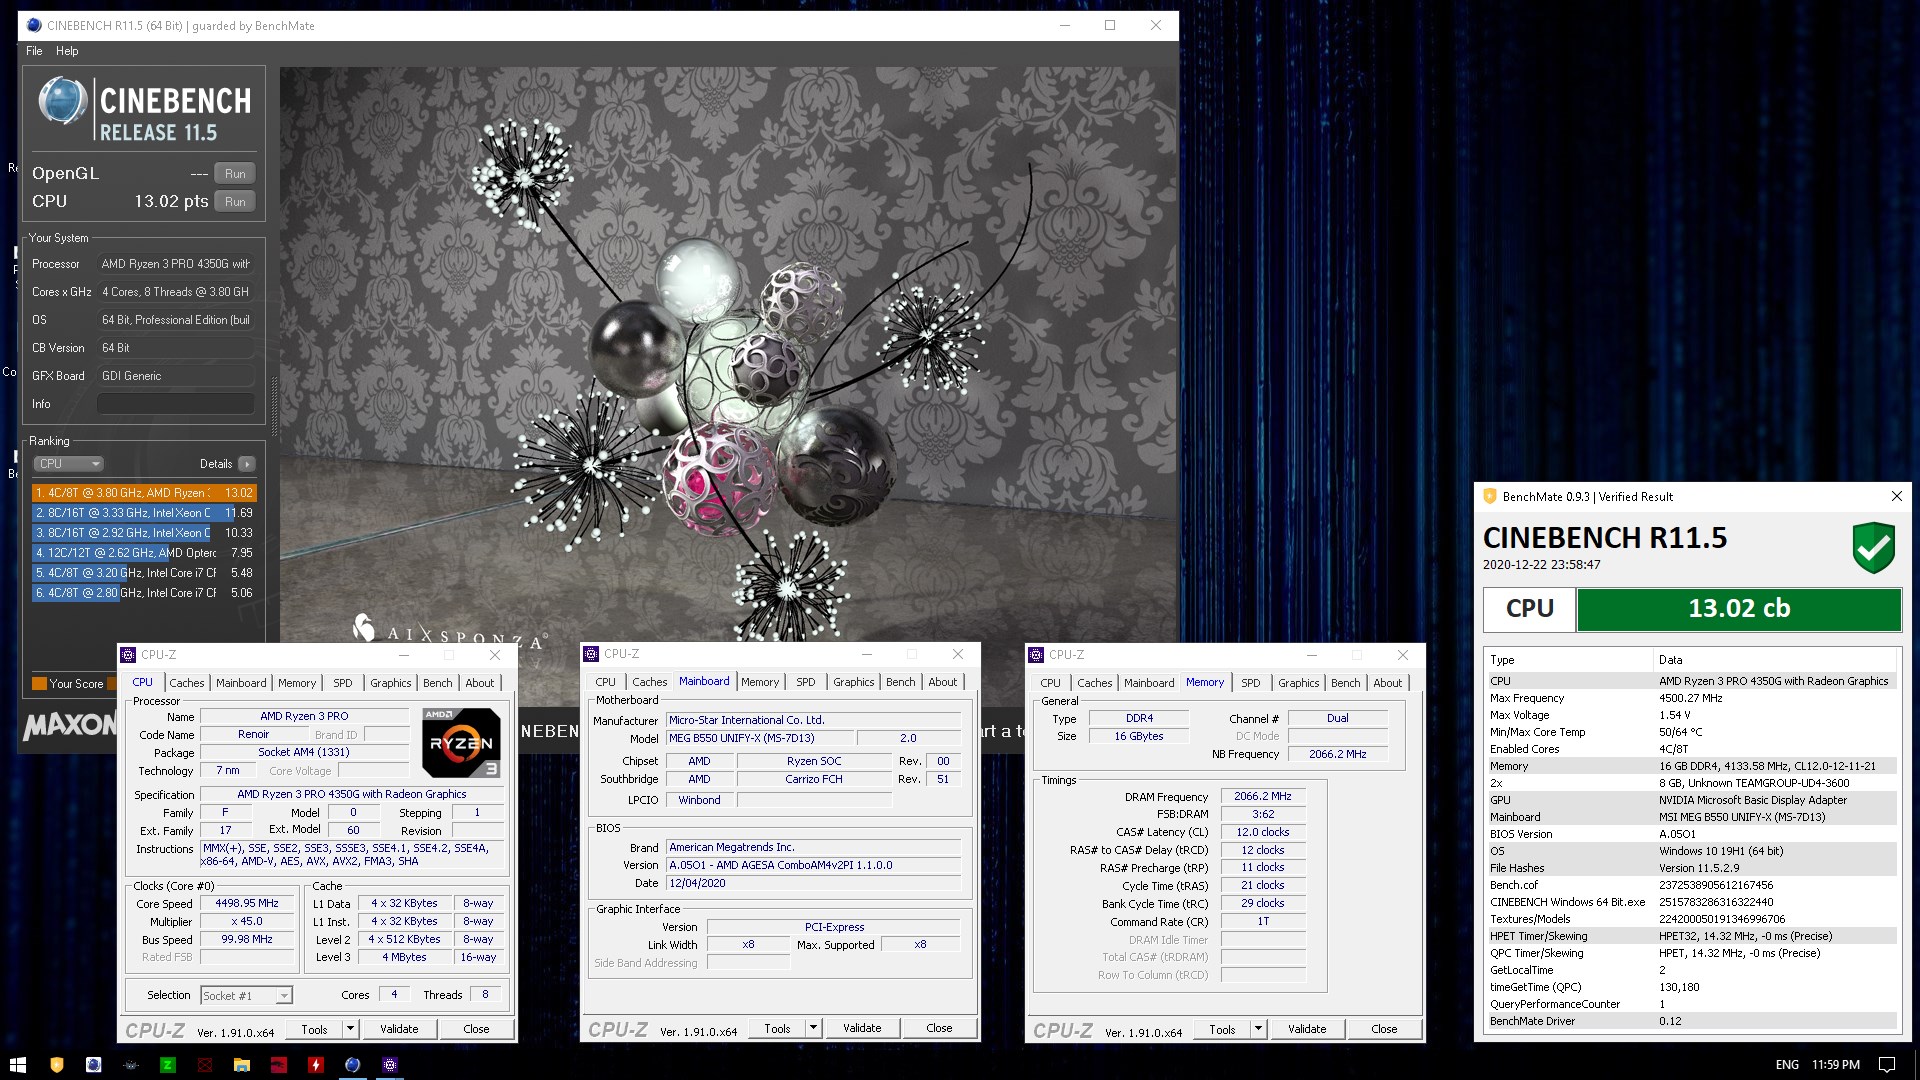This screenshot has width=1920, height=1080.
Task: Select Bench tab in left CPU-Z window
Action: pos(438,683)
